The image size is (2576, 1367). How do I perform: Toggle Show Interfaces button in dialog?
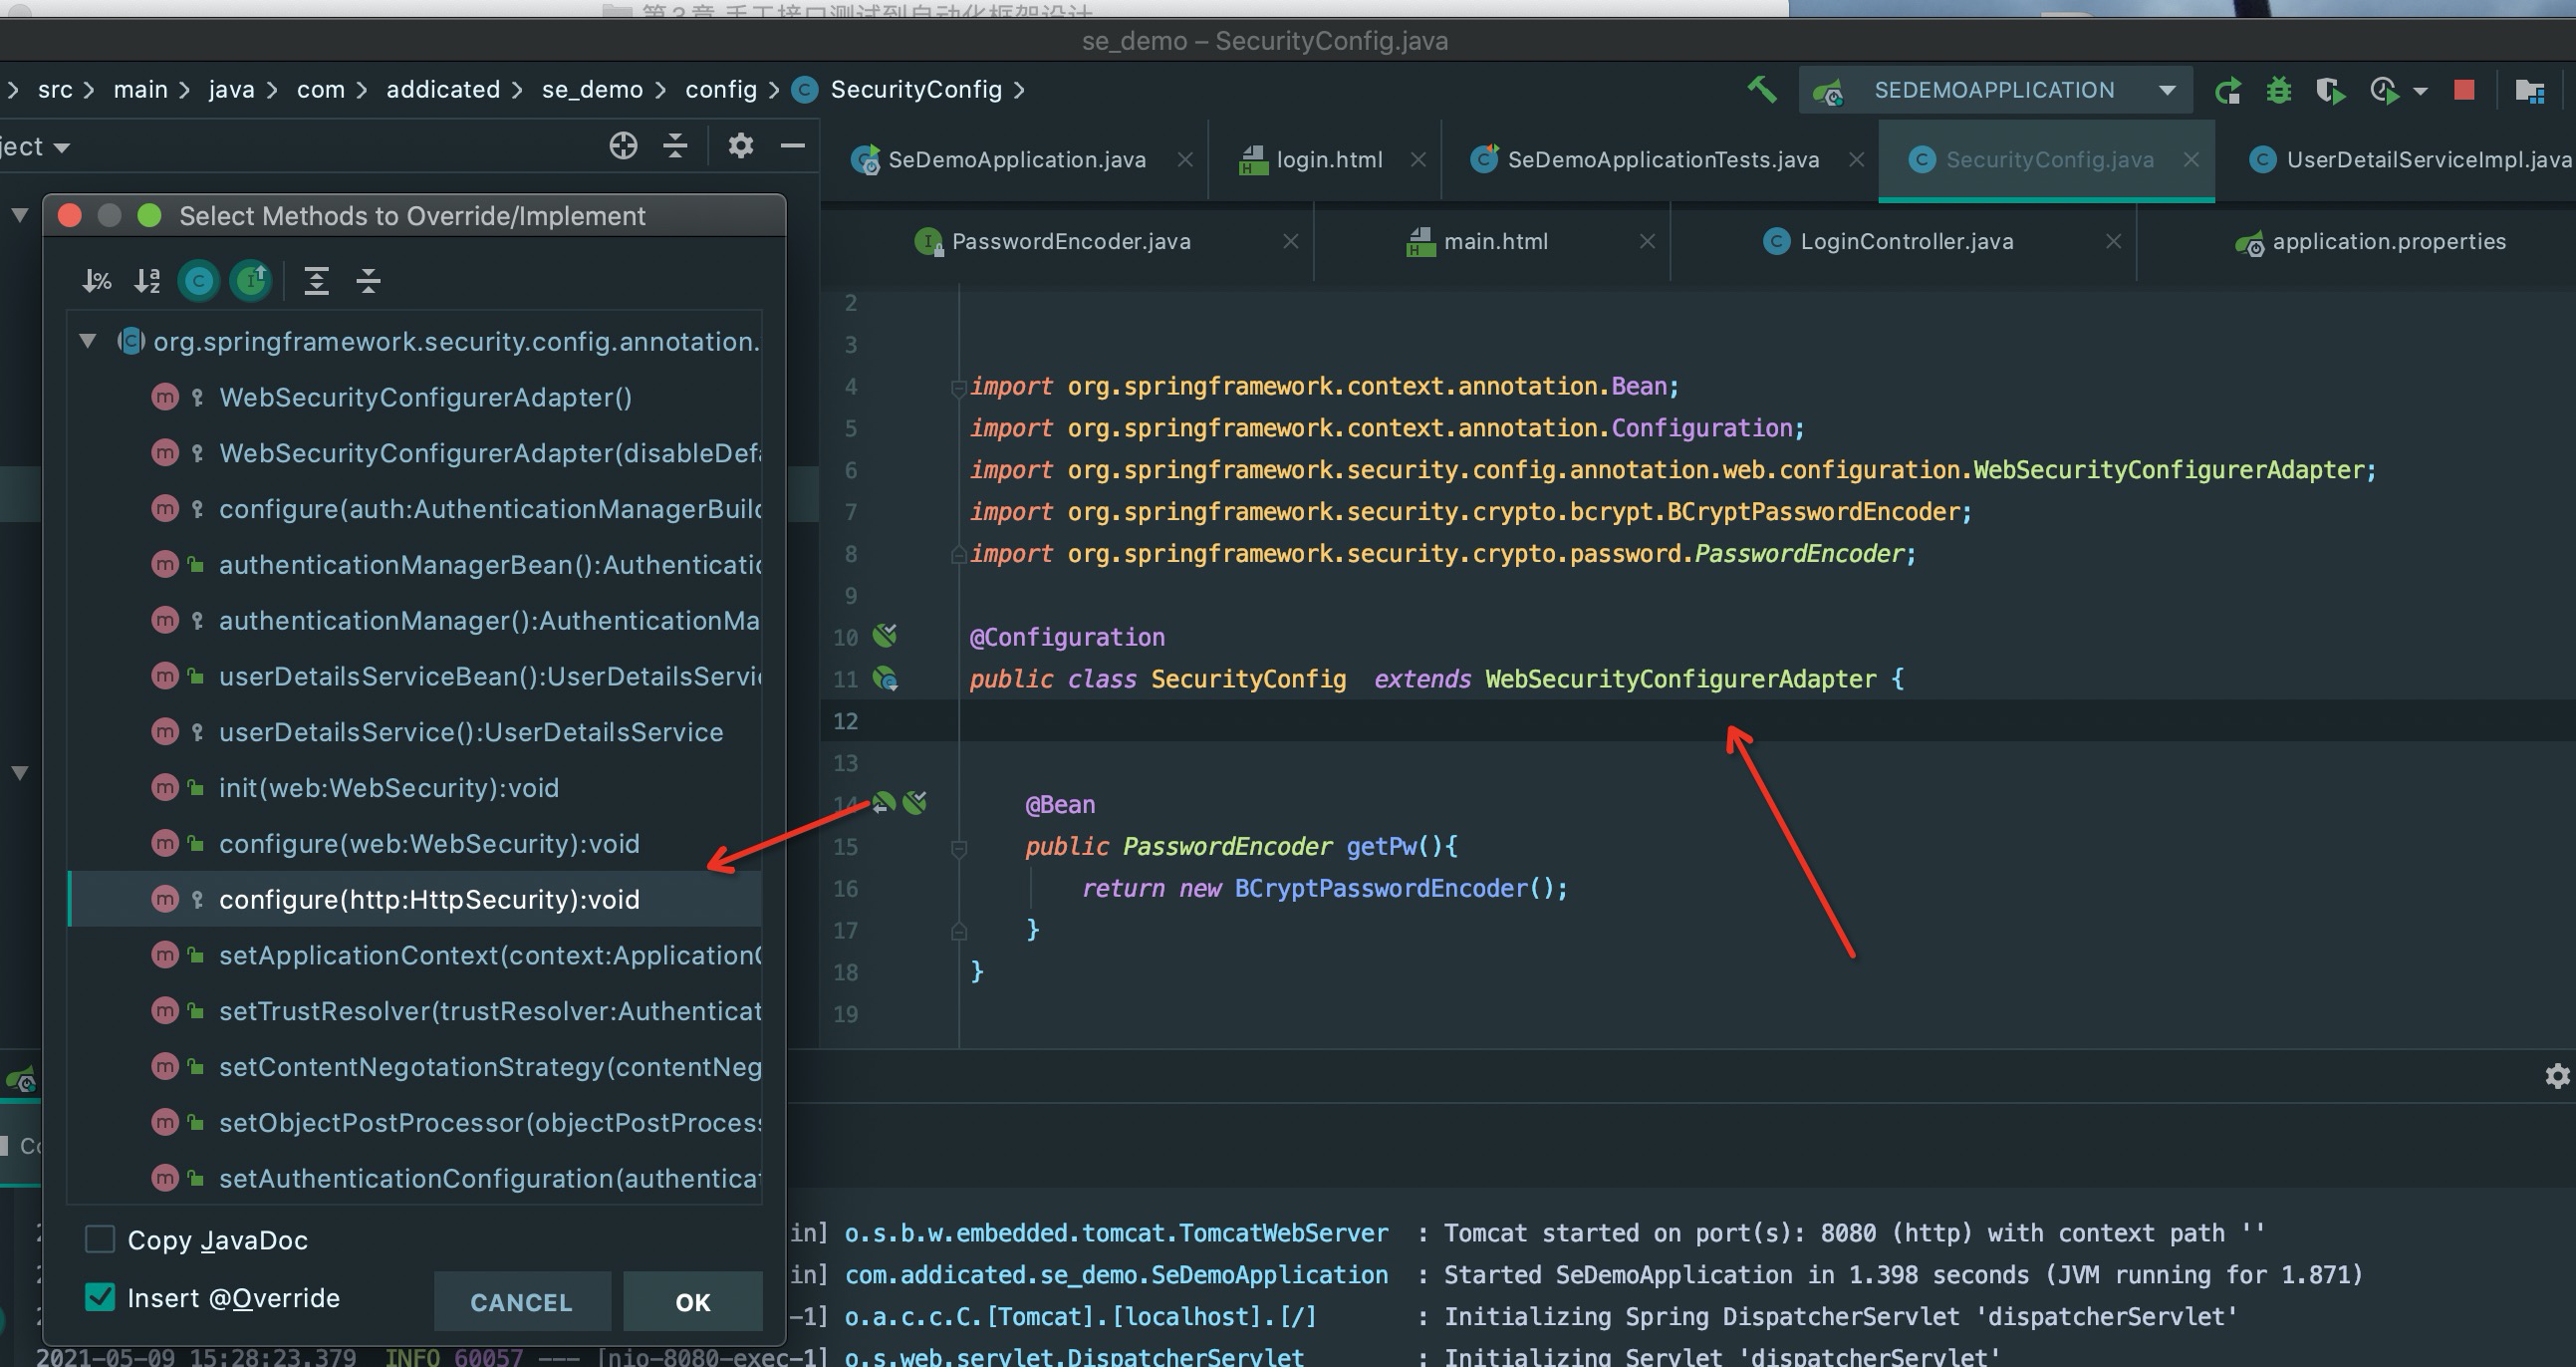[x=251, y=281]
